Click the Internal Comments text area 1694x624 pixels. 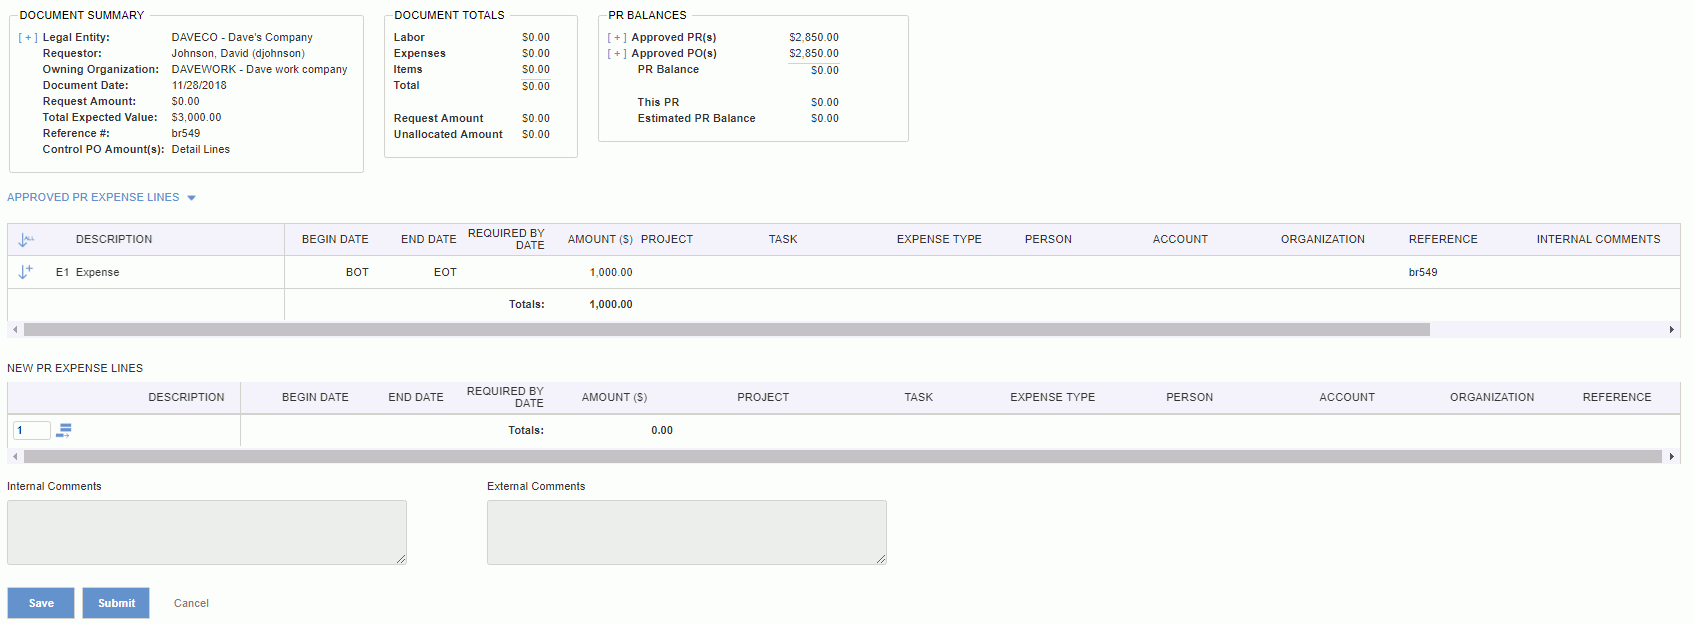207,532
